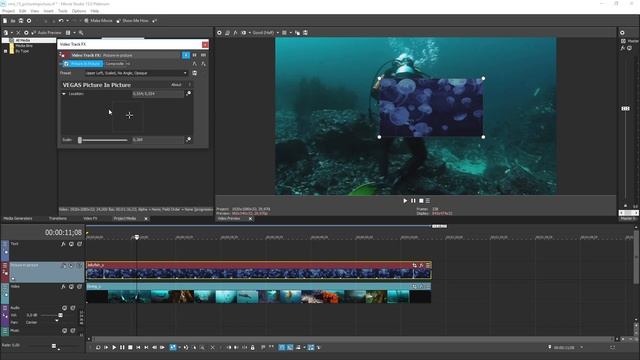Screen dimensions: 640x360
Task: Click the Open project folder icon
Action: [13, 20]
